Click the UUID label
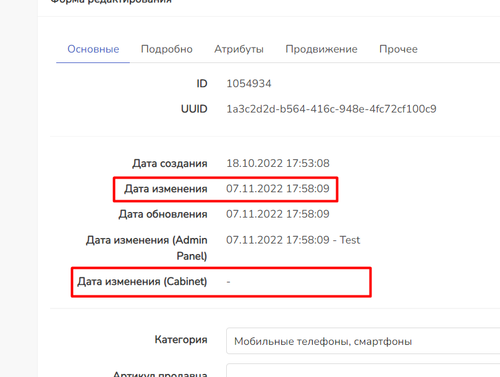 (x=194, y=109)
